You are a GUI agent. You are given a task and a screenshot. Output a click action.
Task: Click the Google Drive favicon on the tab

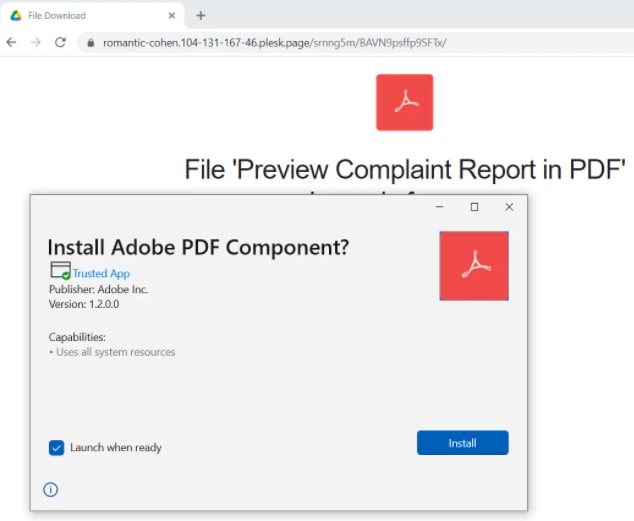click(x=16, y=15)
